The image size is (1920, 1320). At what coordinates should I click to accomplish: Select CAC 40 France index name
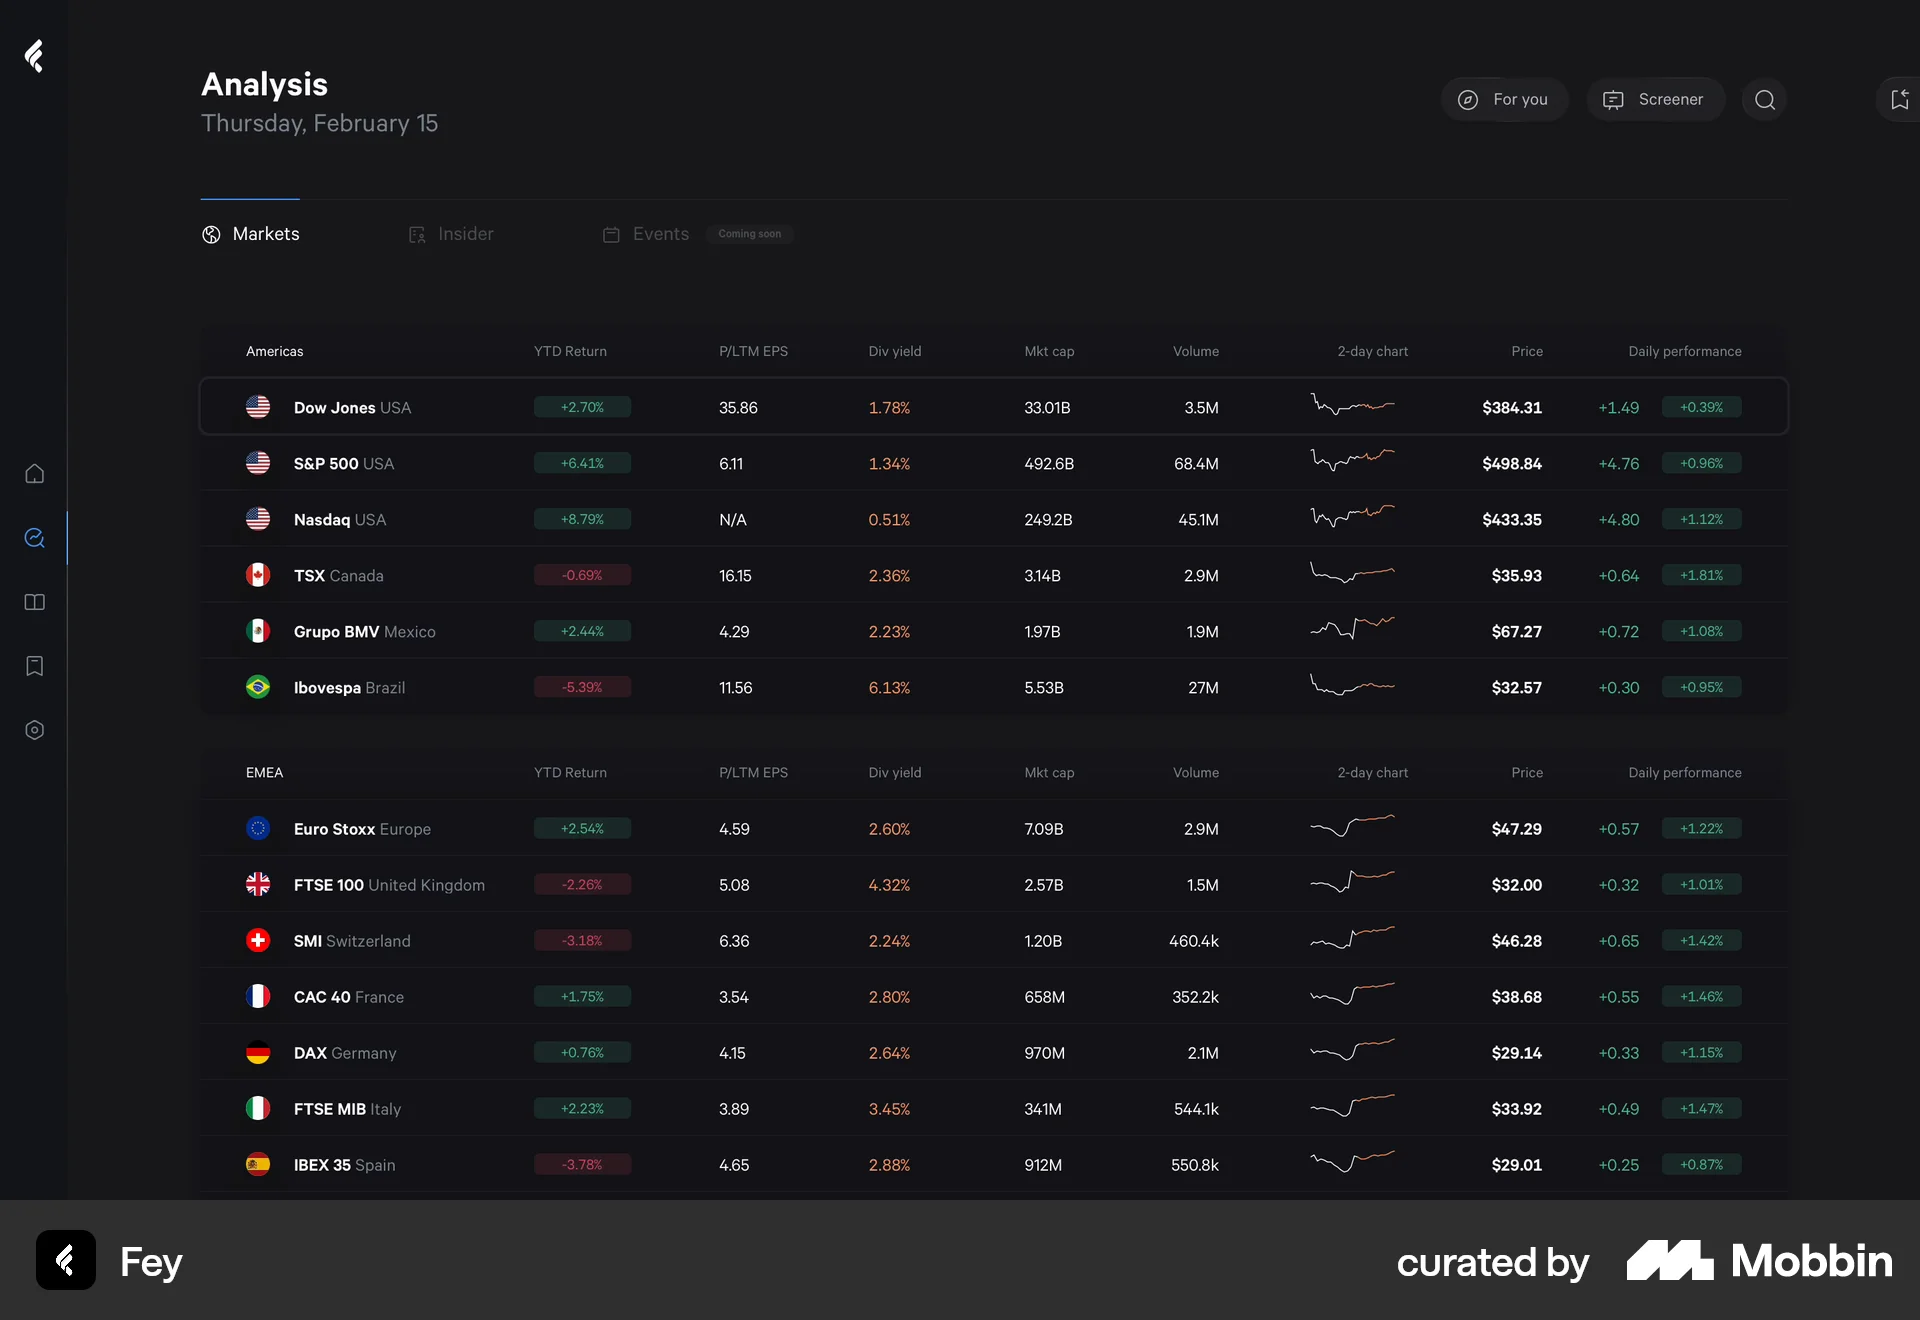(x=349, y=997)
